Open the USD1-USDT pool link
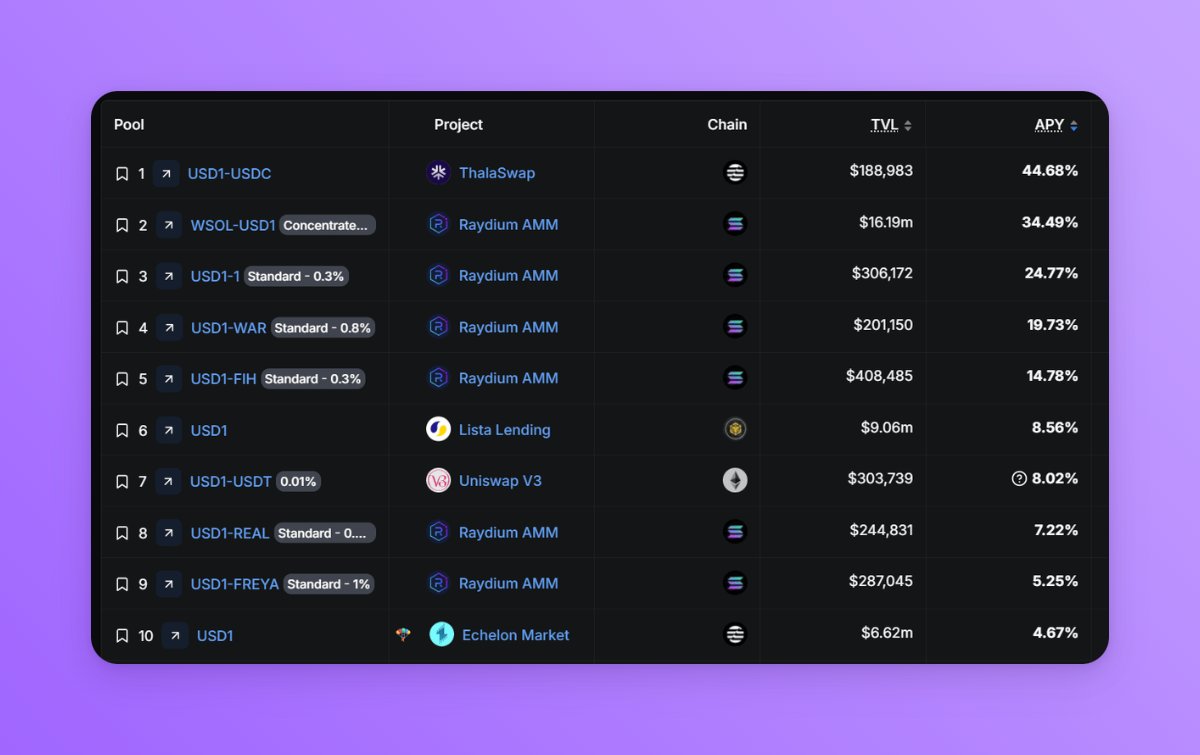The image size is (1200, 755). pos(231,482)
